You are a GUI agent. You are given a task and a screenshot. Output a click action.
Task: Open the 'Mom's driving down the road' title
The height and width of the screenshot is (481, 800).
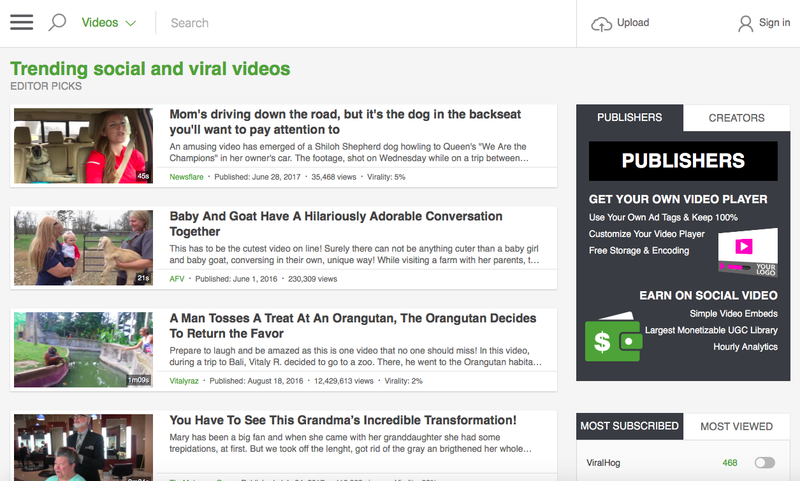click(x=345, y=122)
